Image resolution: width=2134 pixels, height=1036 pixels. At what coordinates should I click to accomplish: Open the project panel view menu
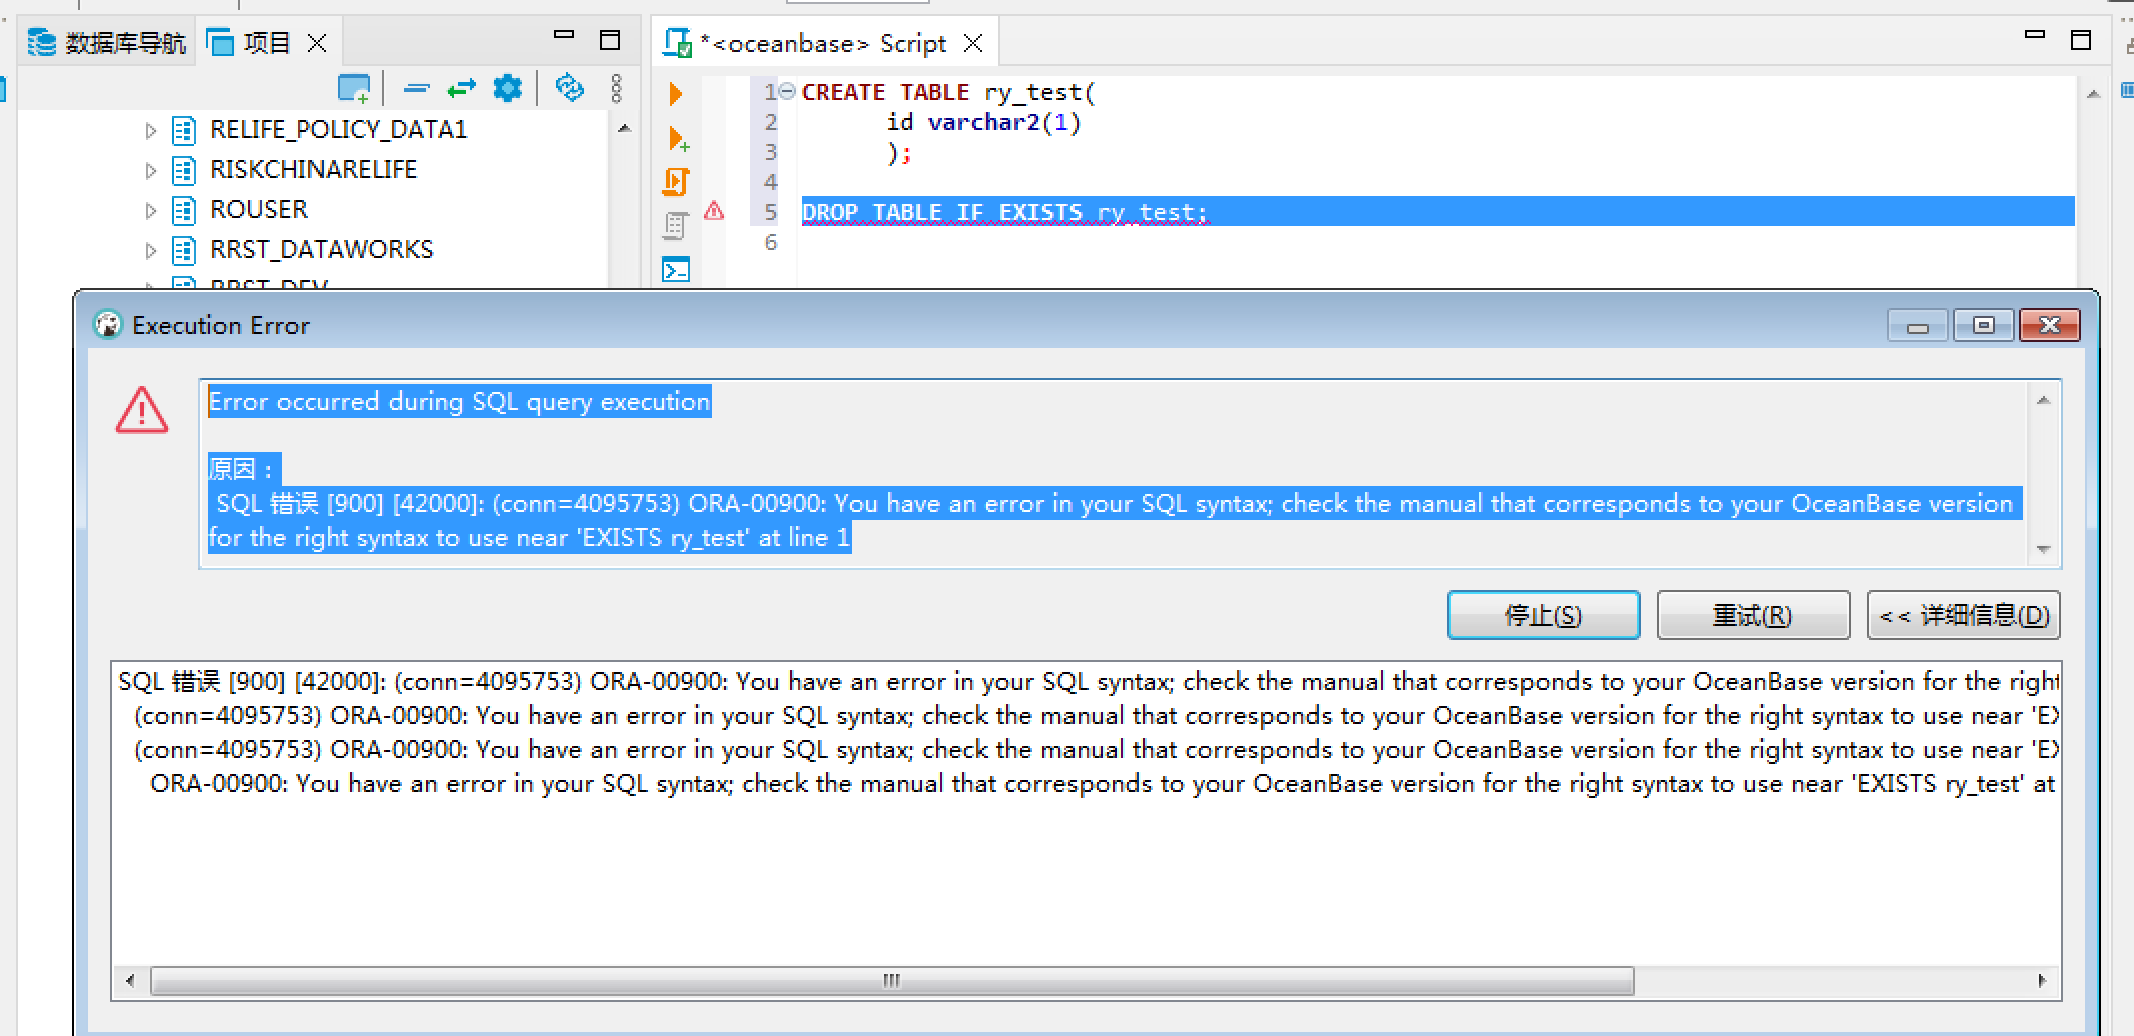pos(616,88)
